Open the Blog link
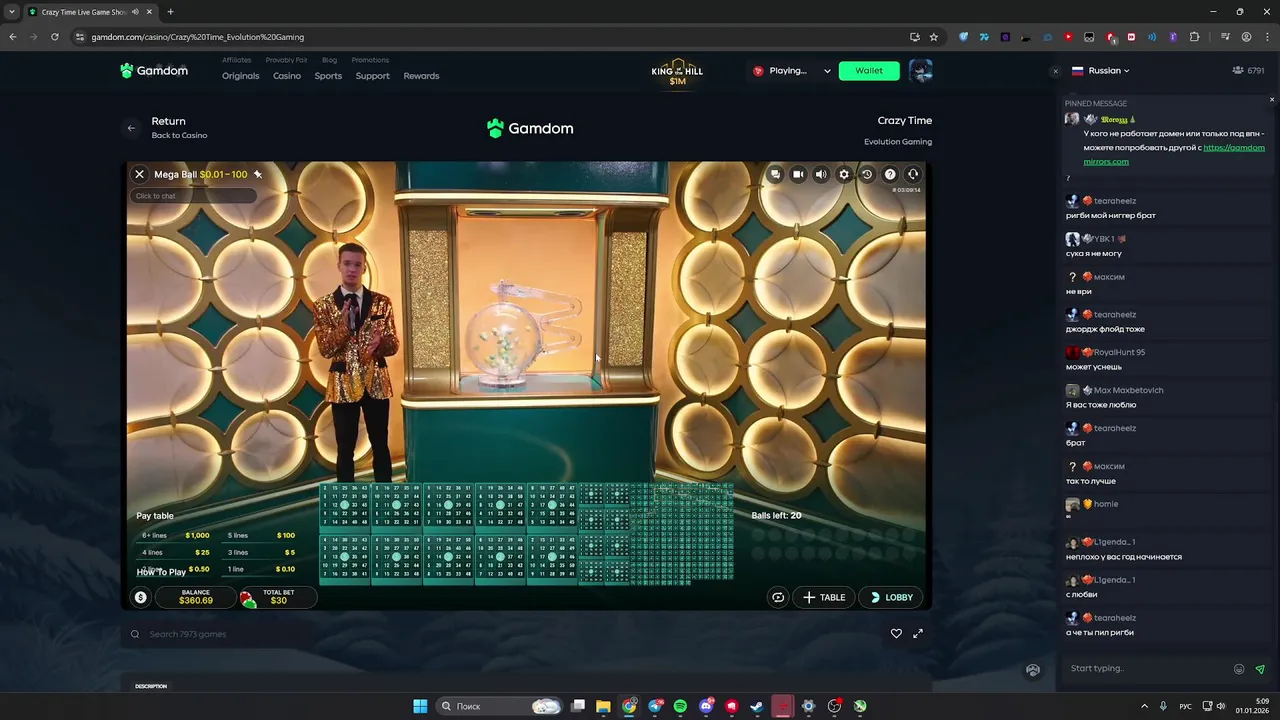The height and width of the screenshot is (720, 1280). tap(329, 60)
